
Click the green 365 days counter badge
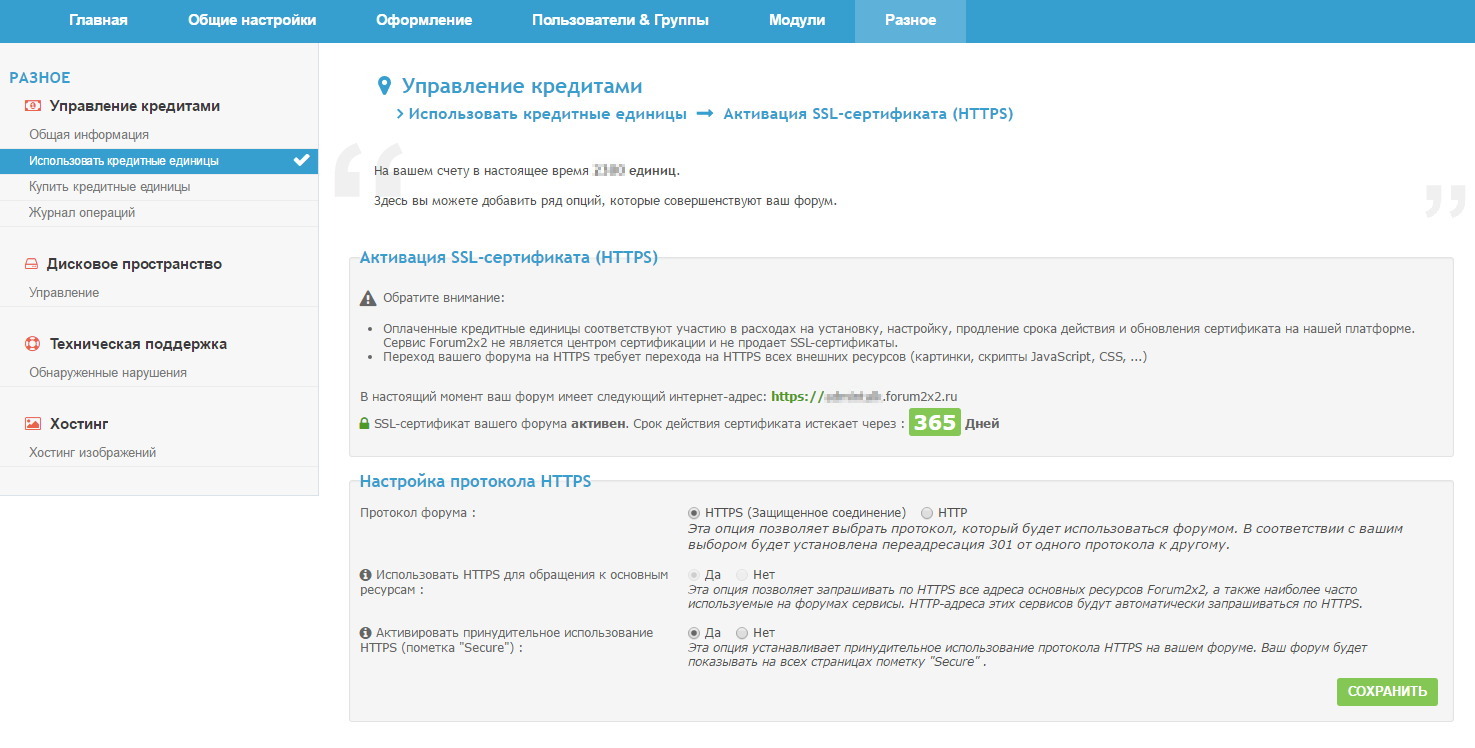tap(935, 422)
